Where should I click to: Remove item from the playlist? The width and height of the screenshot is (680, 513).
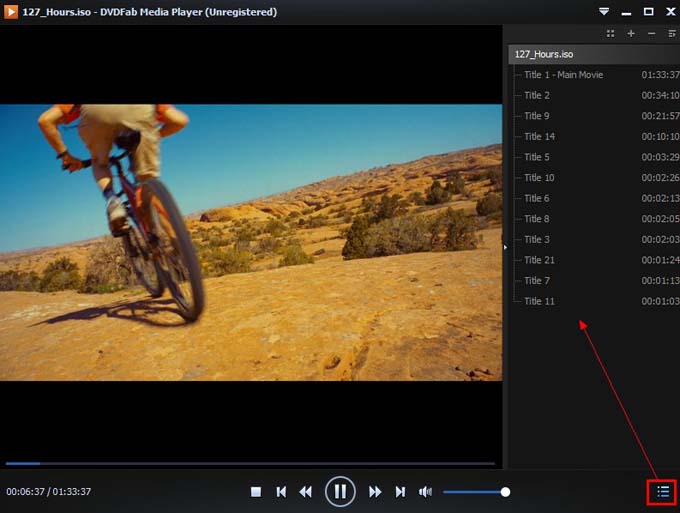click(x=651, y=33)
